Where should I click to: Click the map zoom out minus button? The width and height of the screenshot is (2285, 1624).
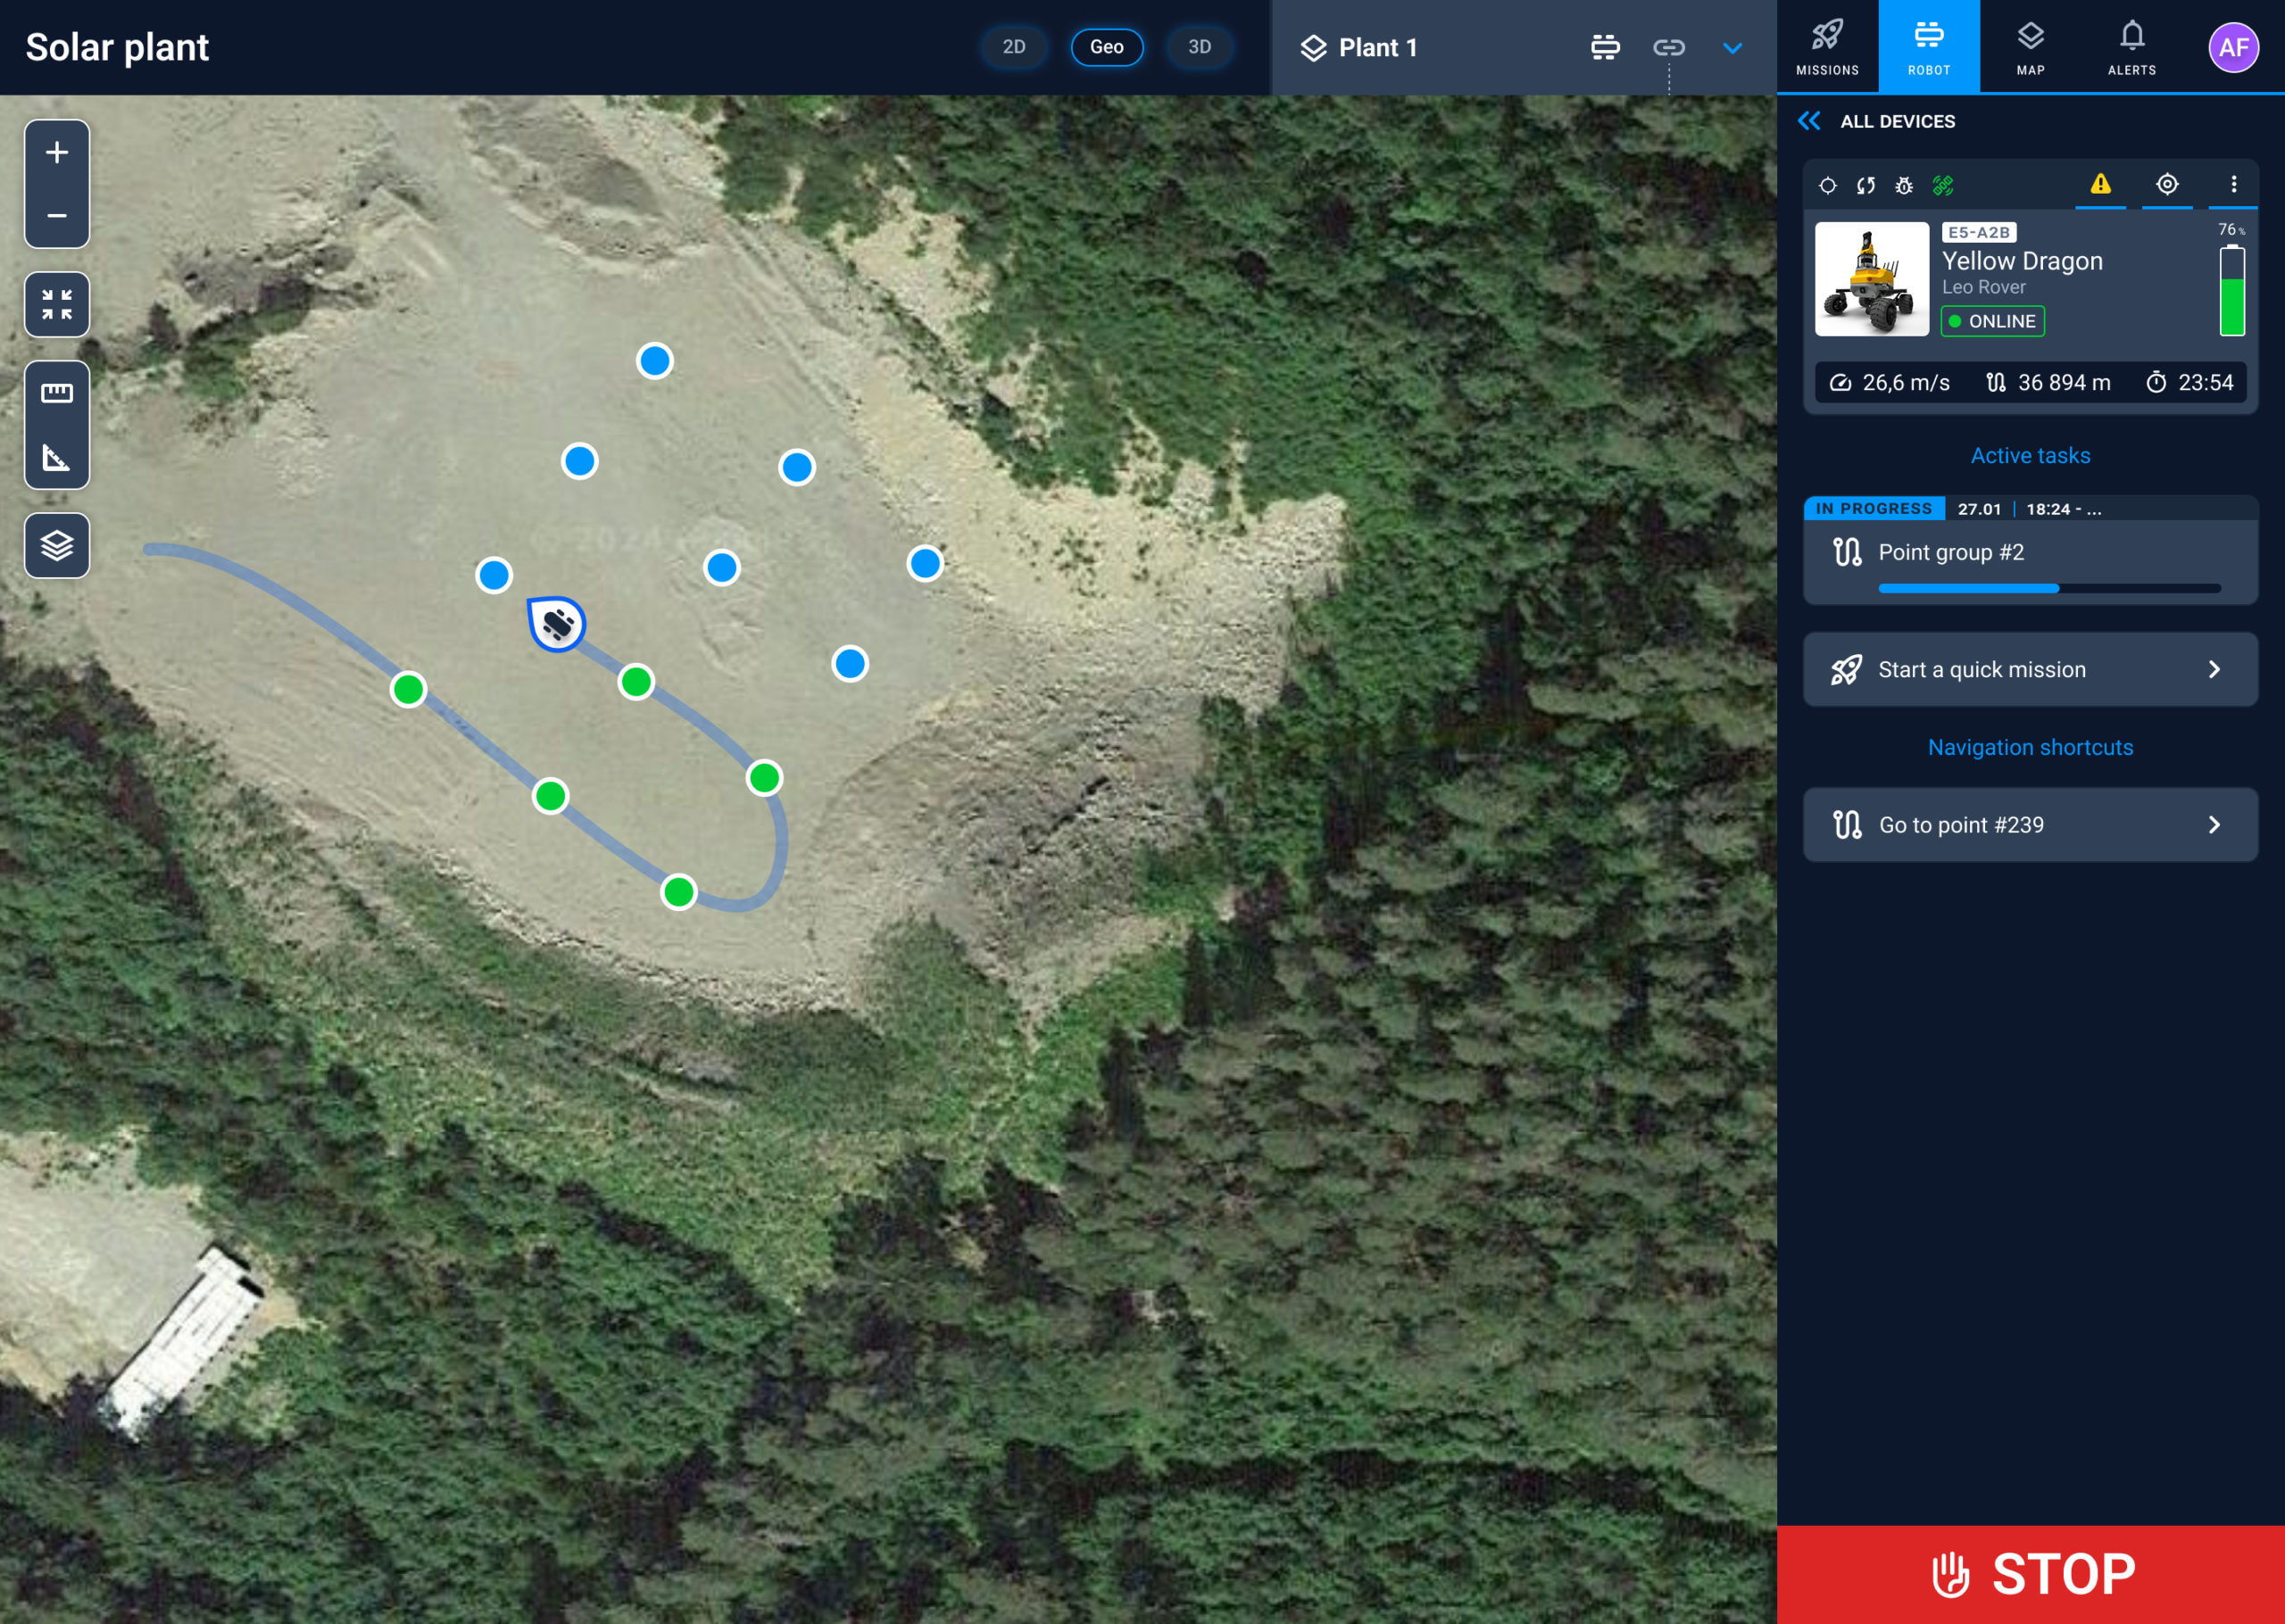(x=57, y=216)
